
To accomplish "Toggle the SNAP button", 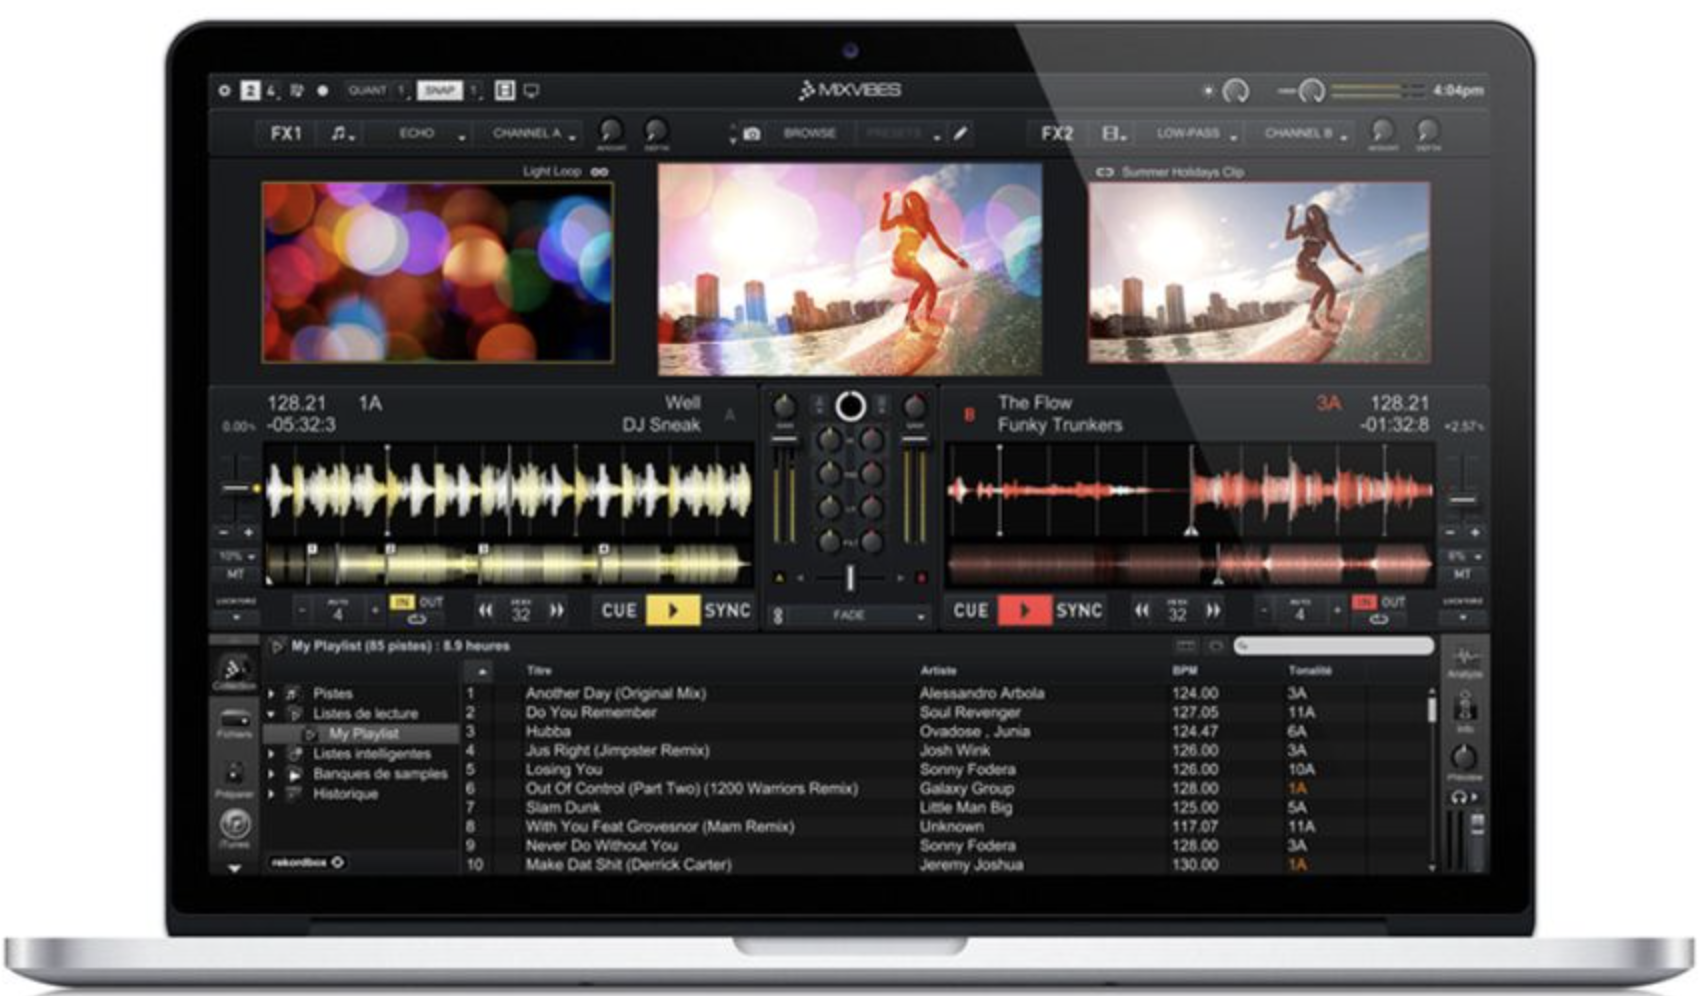I will (439, 90).
